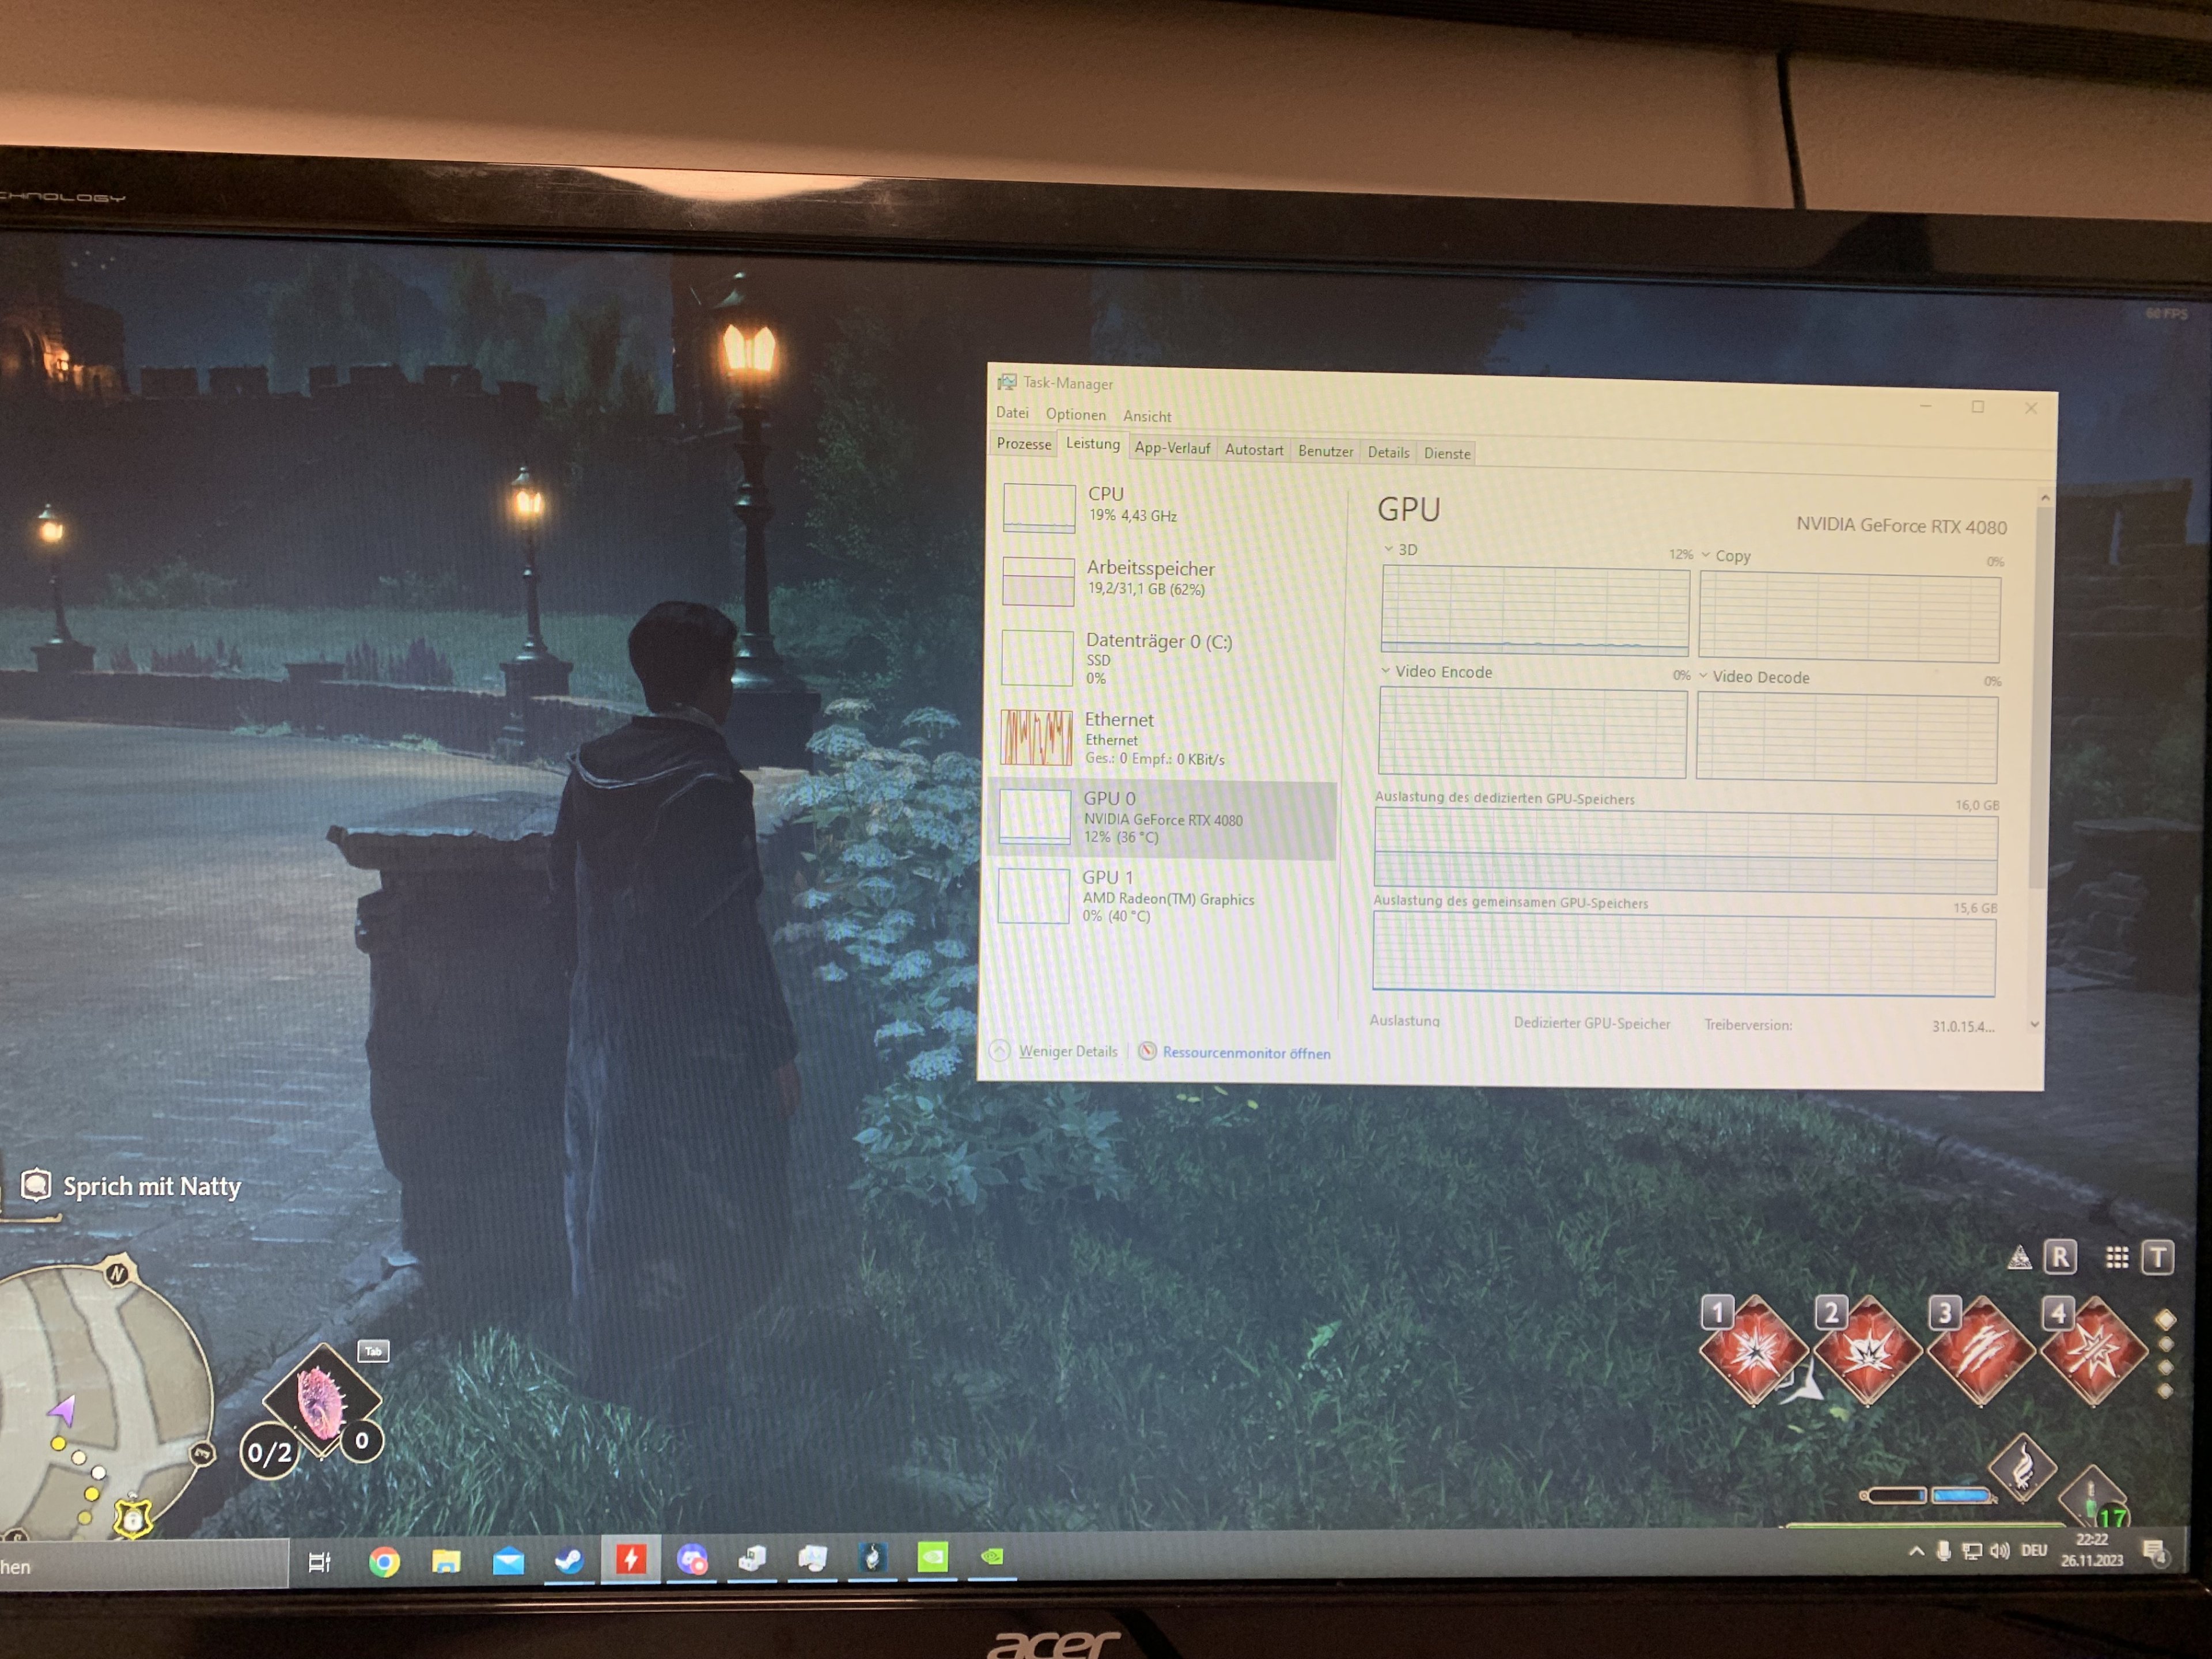Select the CPU performance entry
2212x1659 pixels.
point(1160,505)
